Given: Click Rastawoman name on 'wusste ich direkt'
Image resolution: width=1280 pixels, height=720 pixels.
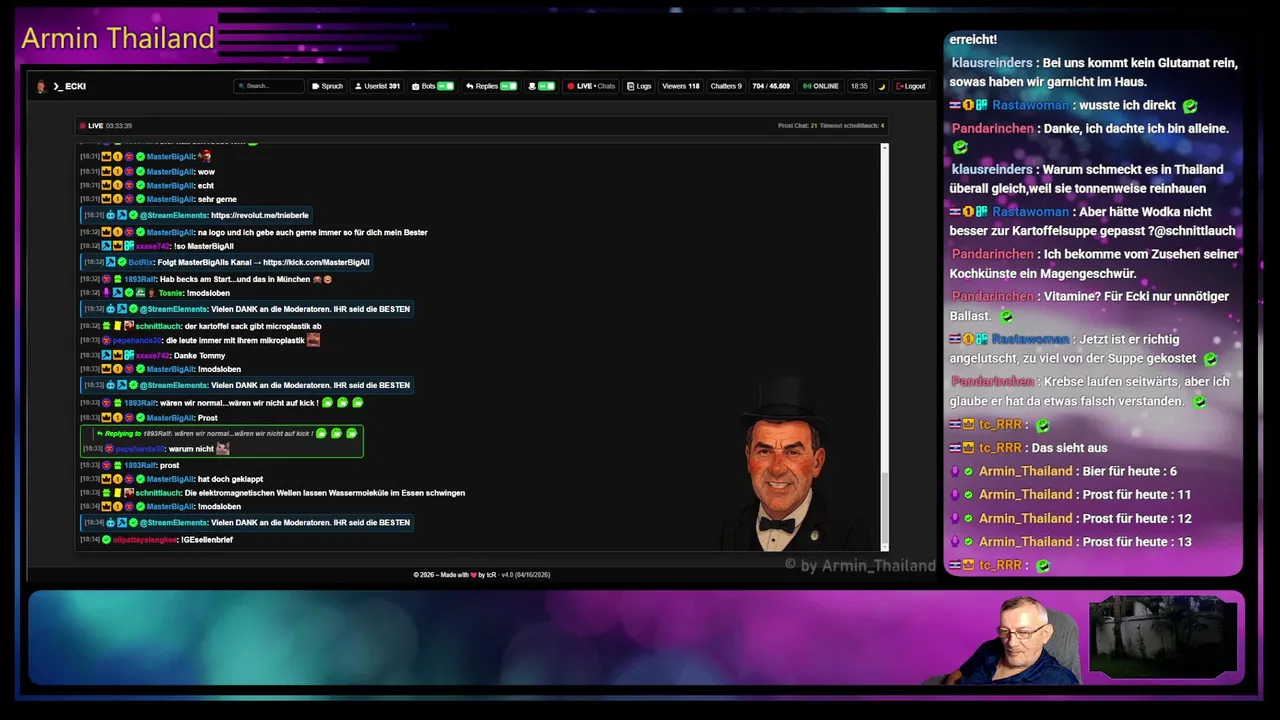Looking at the screenshot, I should [x=1030, y=105].
